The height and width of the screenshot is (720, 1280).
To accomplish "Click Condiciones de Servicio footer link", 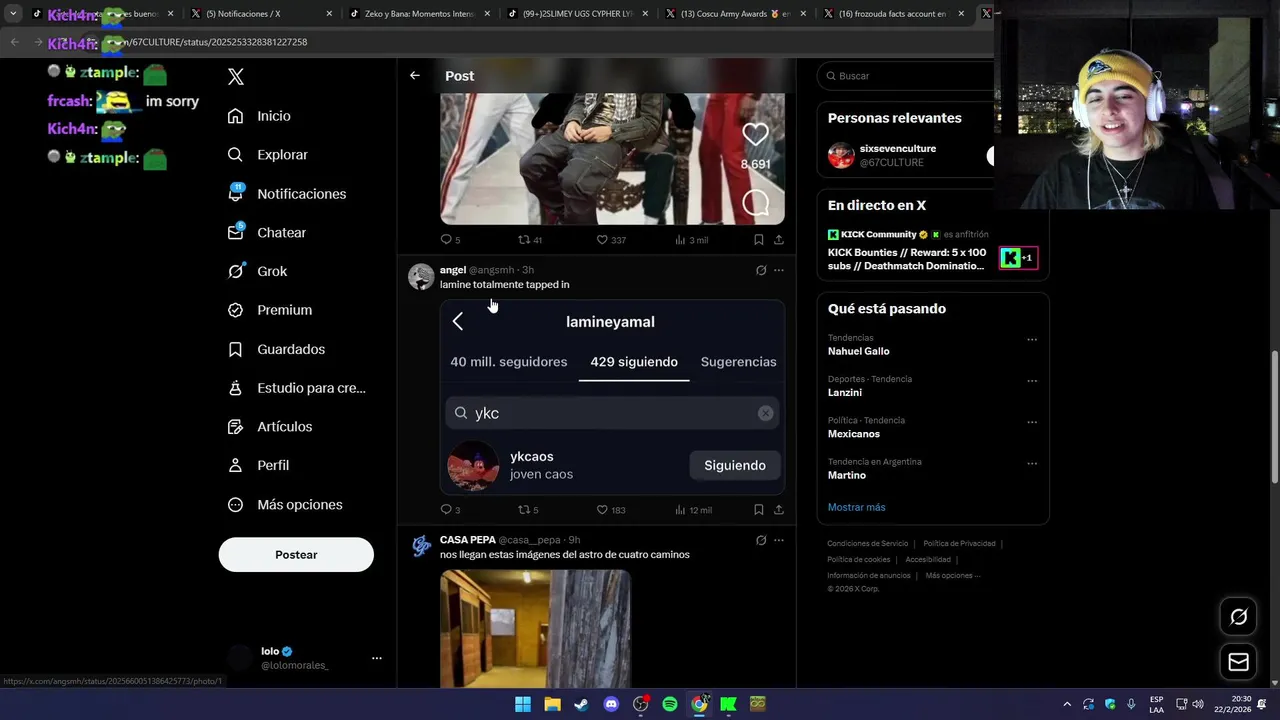I will pos(868,543).
